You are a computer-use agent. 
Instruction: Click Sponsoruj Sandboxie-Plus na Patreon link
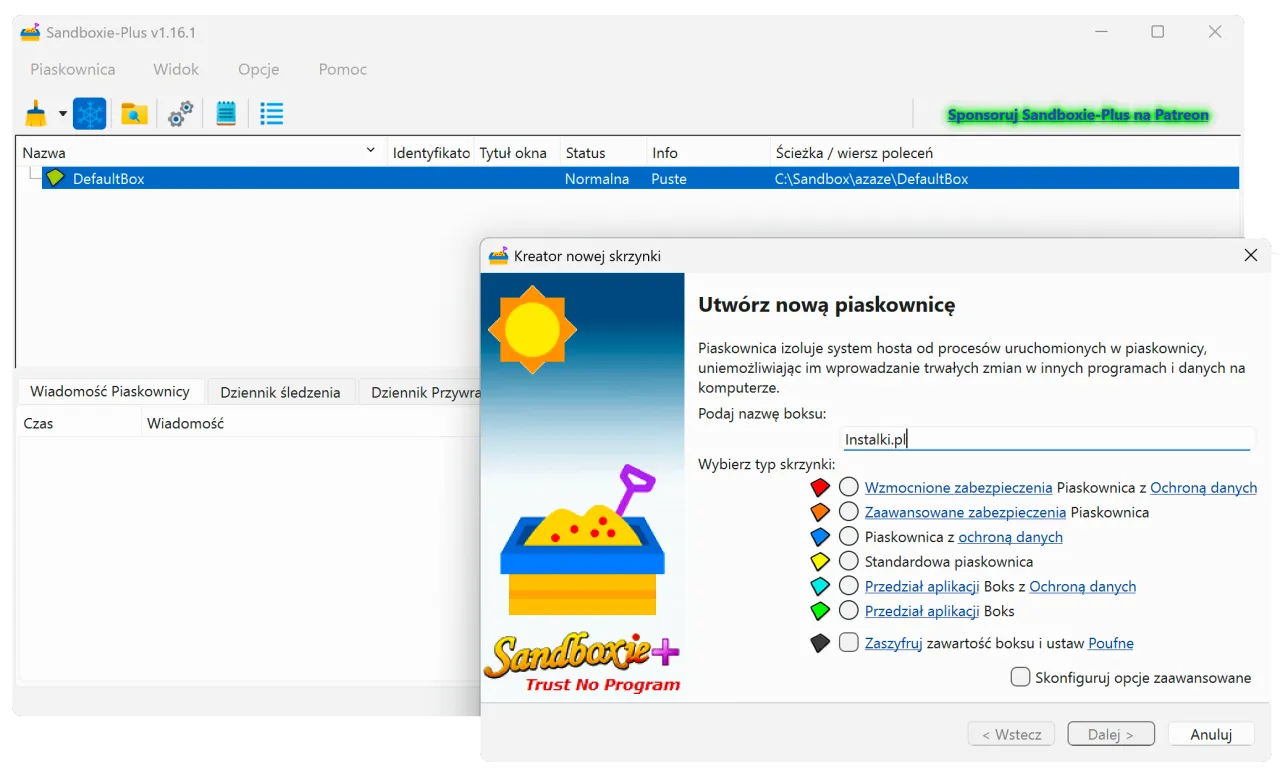[x=1078, y=114]
